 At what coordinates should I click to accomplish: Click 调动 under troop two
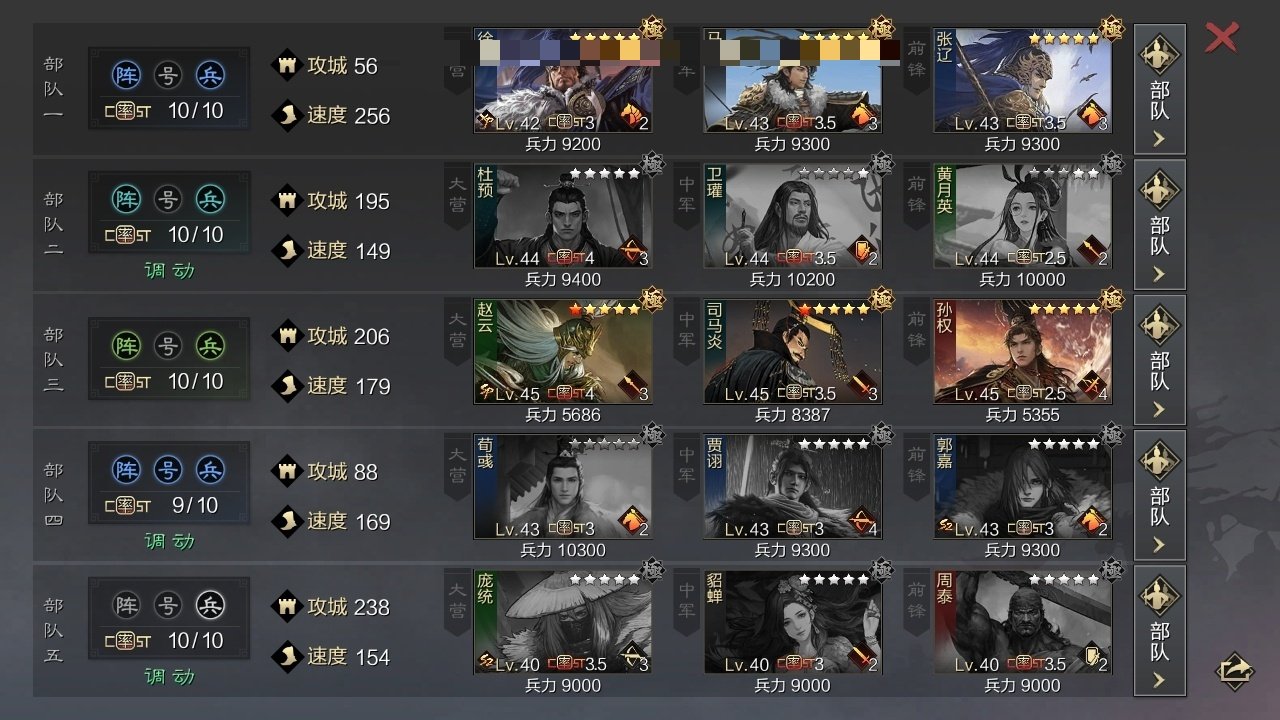pyautogui.click(x=169, y=270)
